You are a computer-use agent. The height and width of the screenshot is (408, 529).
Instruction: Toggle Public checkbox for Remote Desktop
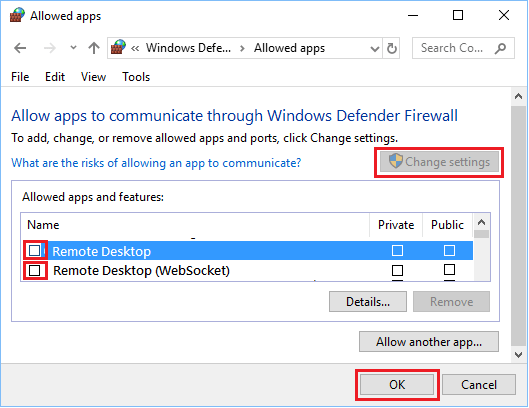pyautogui.click(x=449, y=250)
